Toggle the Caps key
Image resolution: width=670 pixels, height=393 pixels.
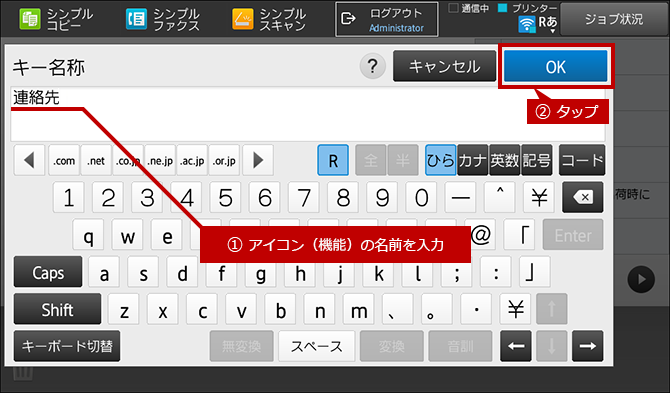(48, 272)
